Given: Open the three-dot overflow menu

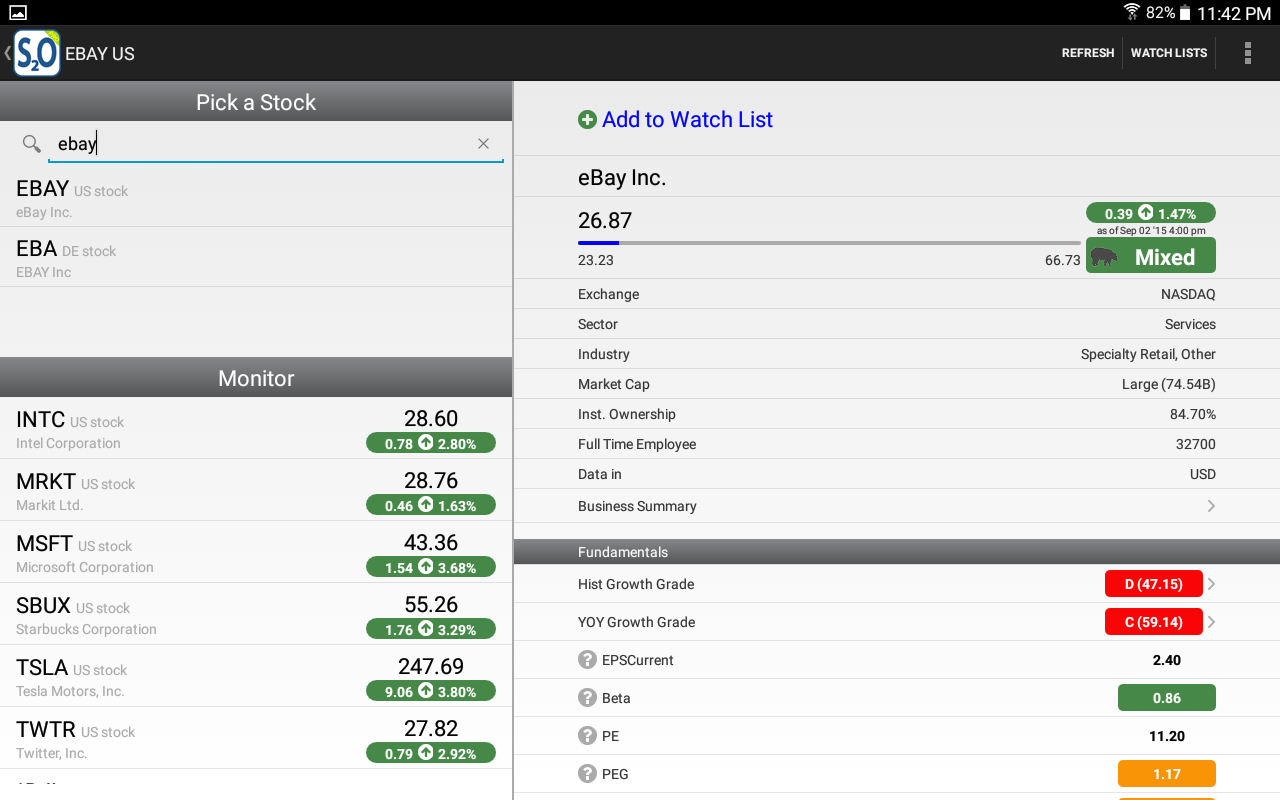Looking at the screenshot, I should coord(1247,53).
